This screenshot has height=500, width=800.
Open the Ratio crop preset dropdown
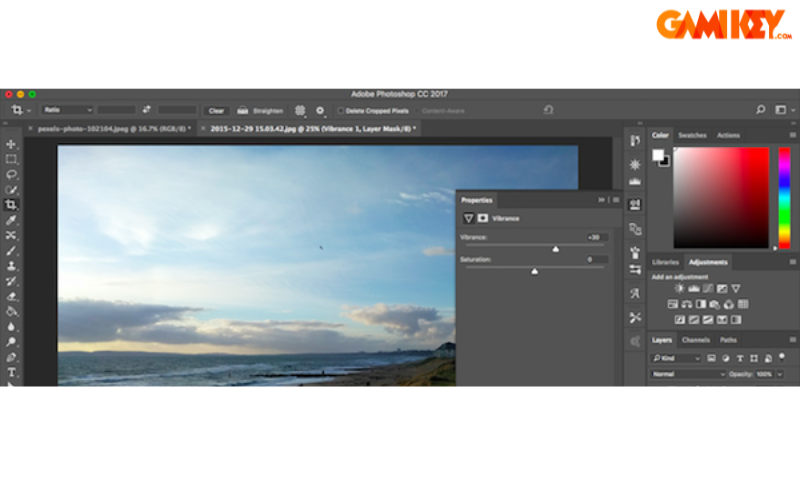pyautogui.click(x=67, y=110)
